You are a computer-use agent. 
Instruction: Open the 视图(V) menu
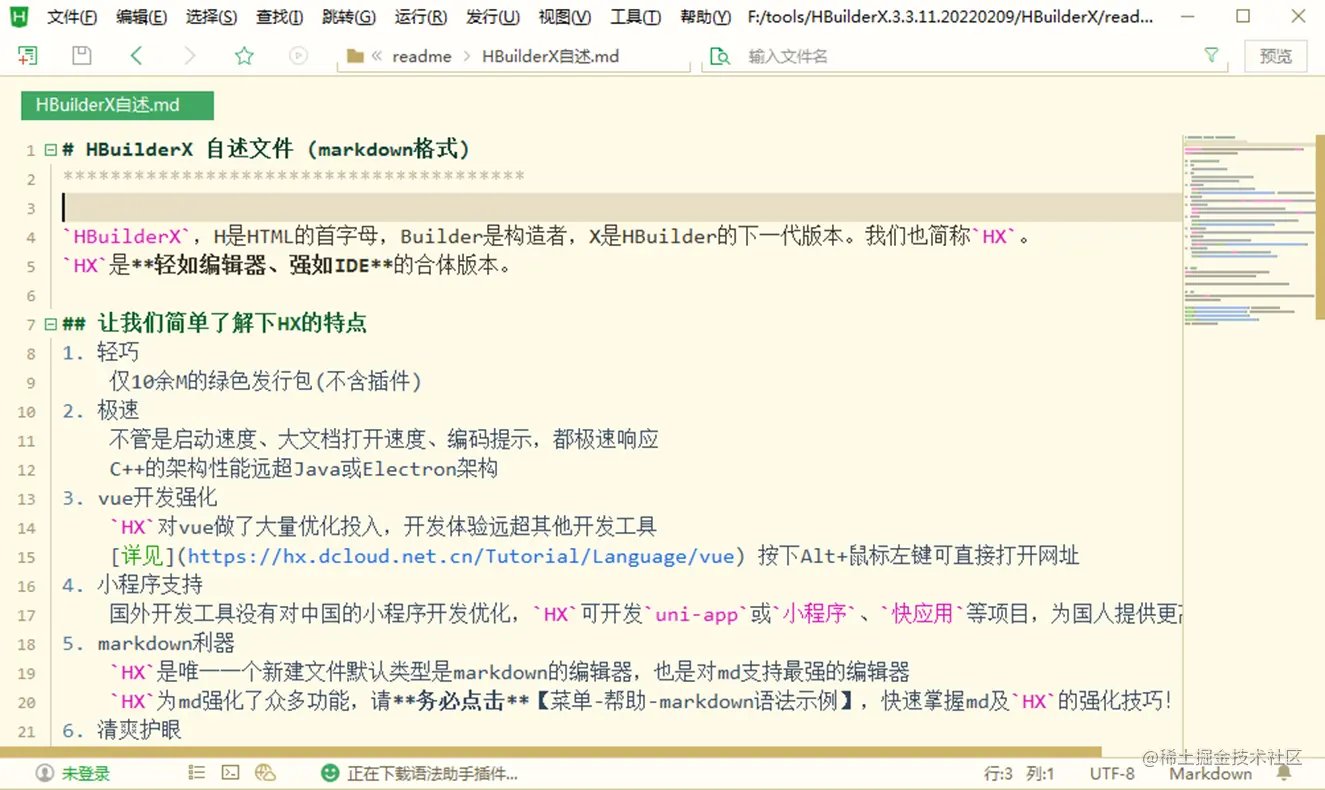(564, 17)
